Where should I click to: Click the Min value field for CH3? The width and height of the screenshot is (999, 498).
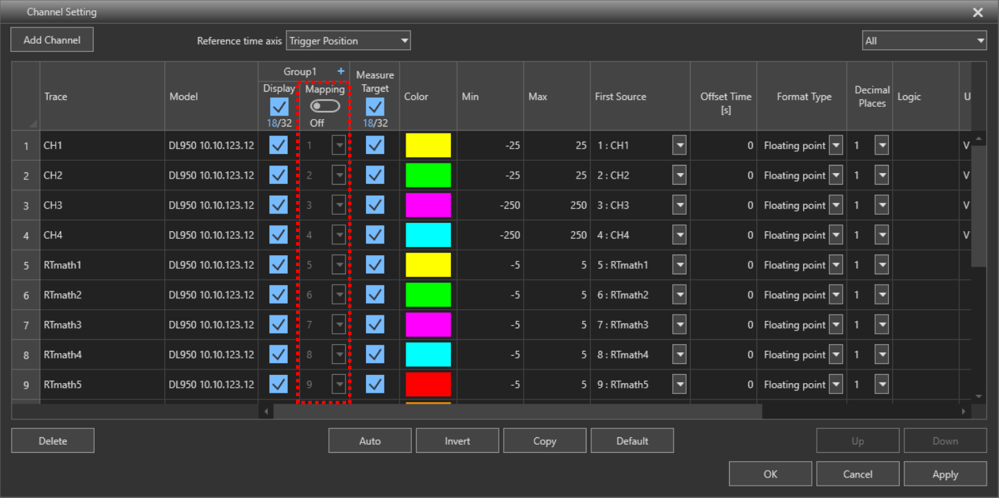(489, 206)
